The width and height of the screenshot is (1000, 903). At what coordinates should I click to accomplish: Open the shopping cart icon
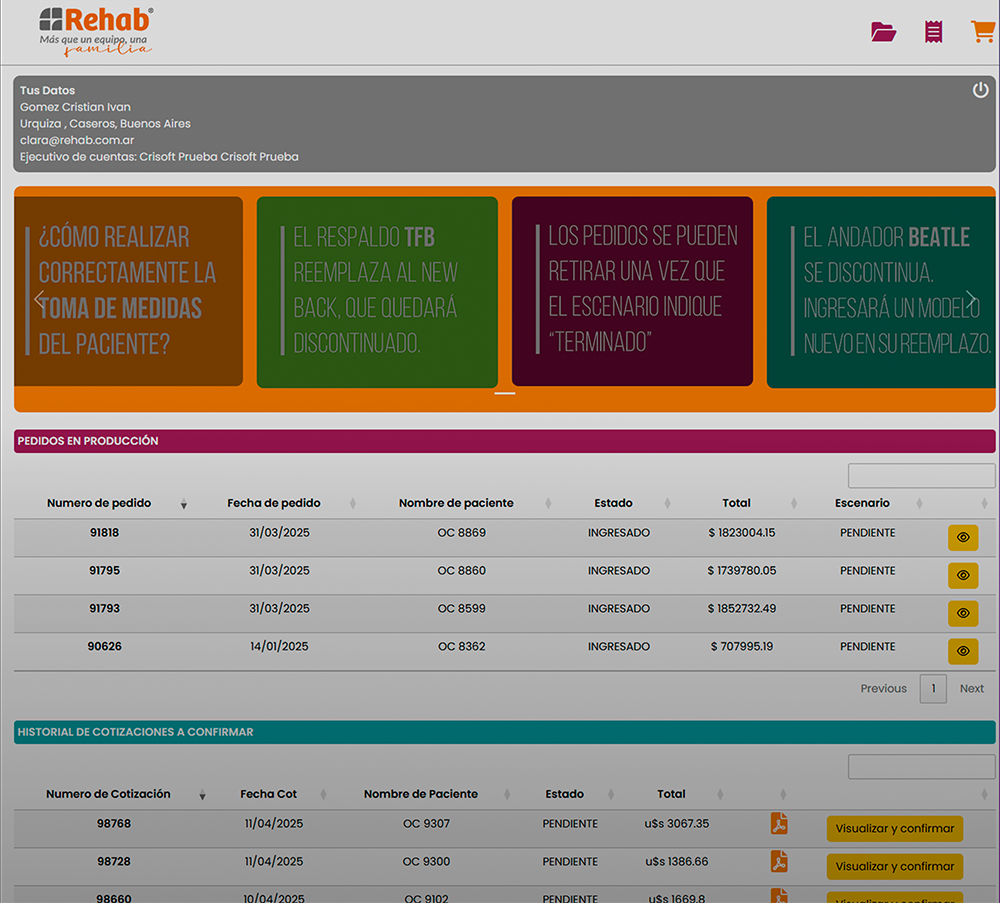982,32
